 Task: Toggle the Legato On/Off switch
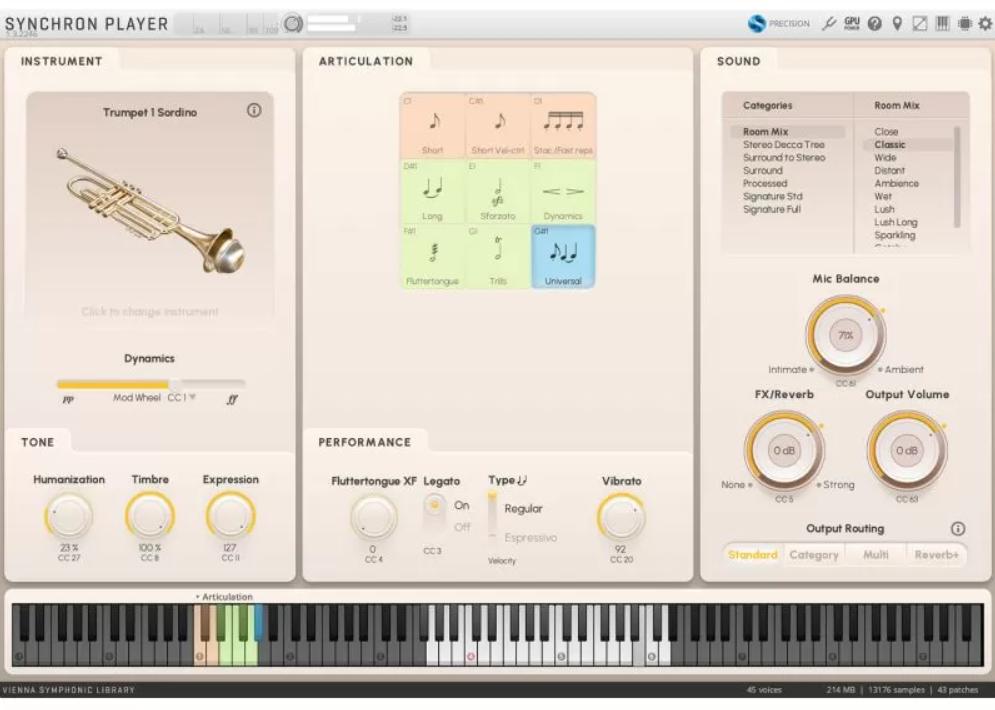pyautogui.click(x=434, y=515)
